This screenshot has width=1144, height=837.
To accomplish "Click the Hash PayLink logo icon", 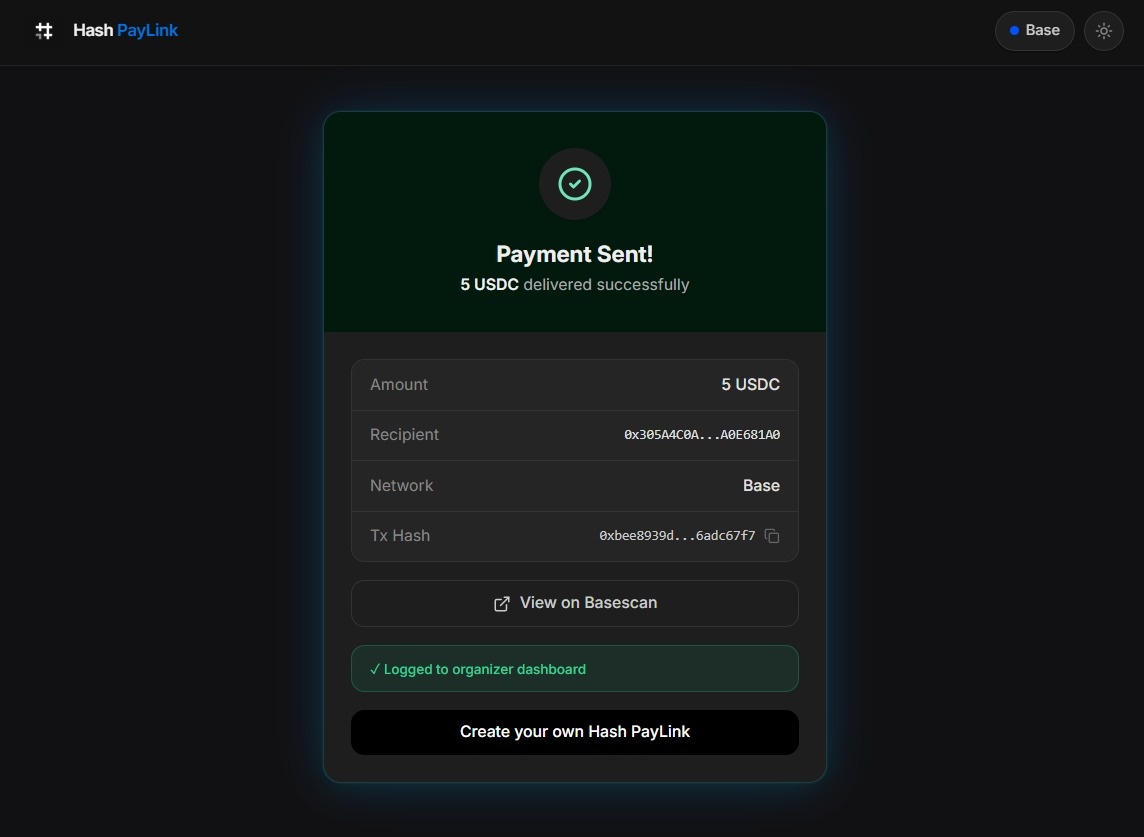I will point(44,31).
